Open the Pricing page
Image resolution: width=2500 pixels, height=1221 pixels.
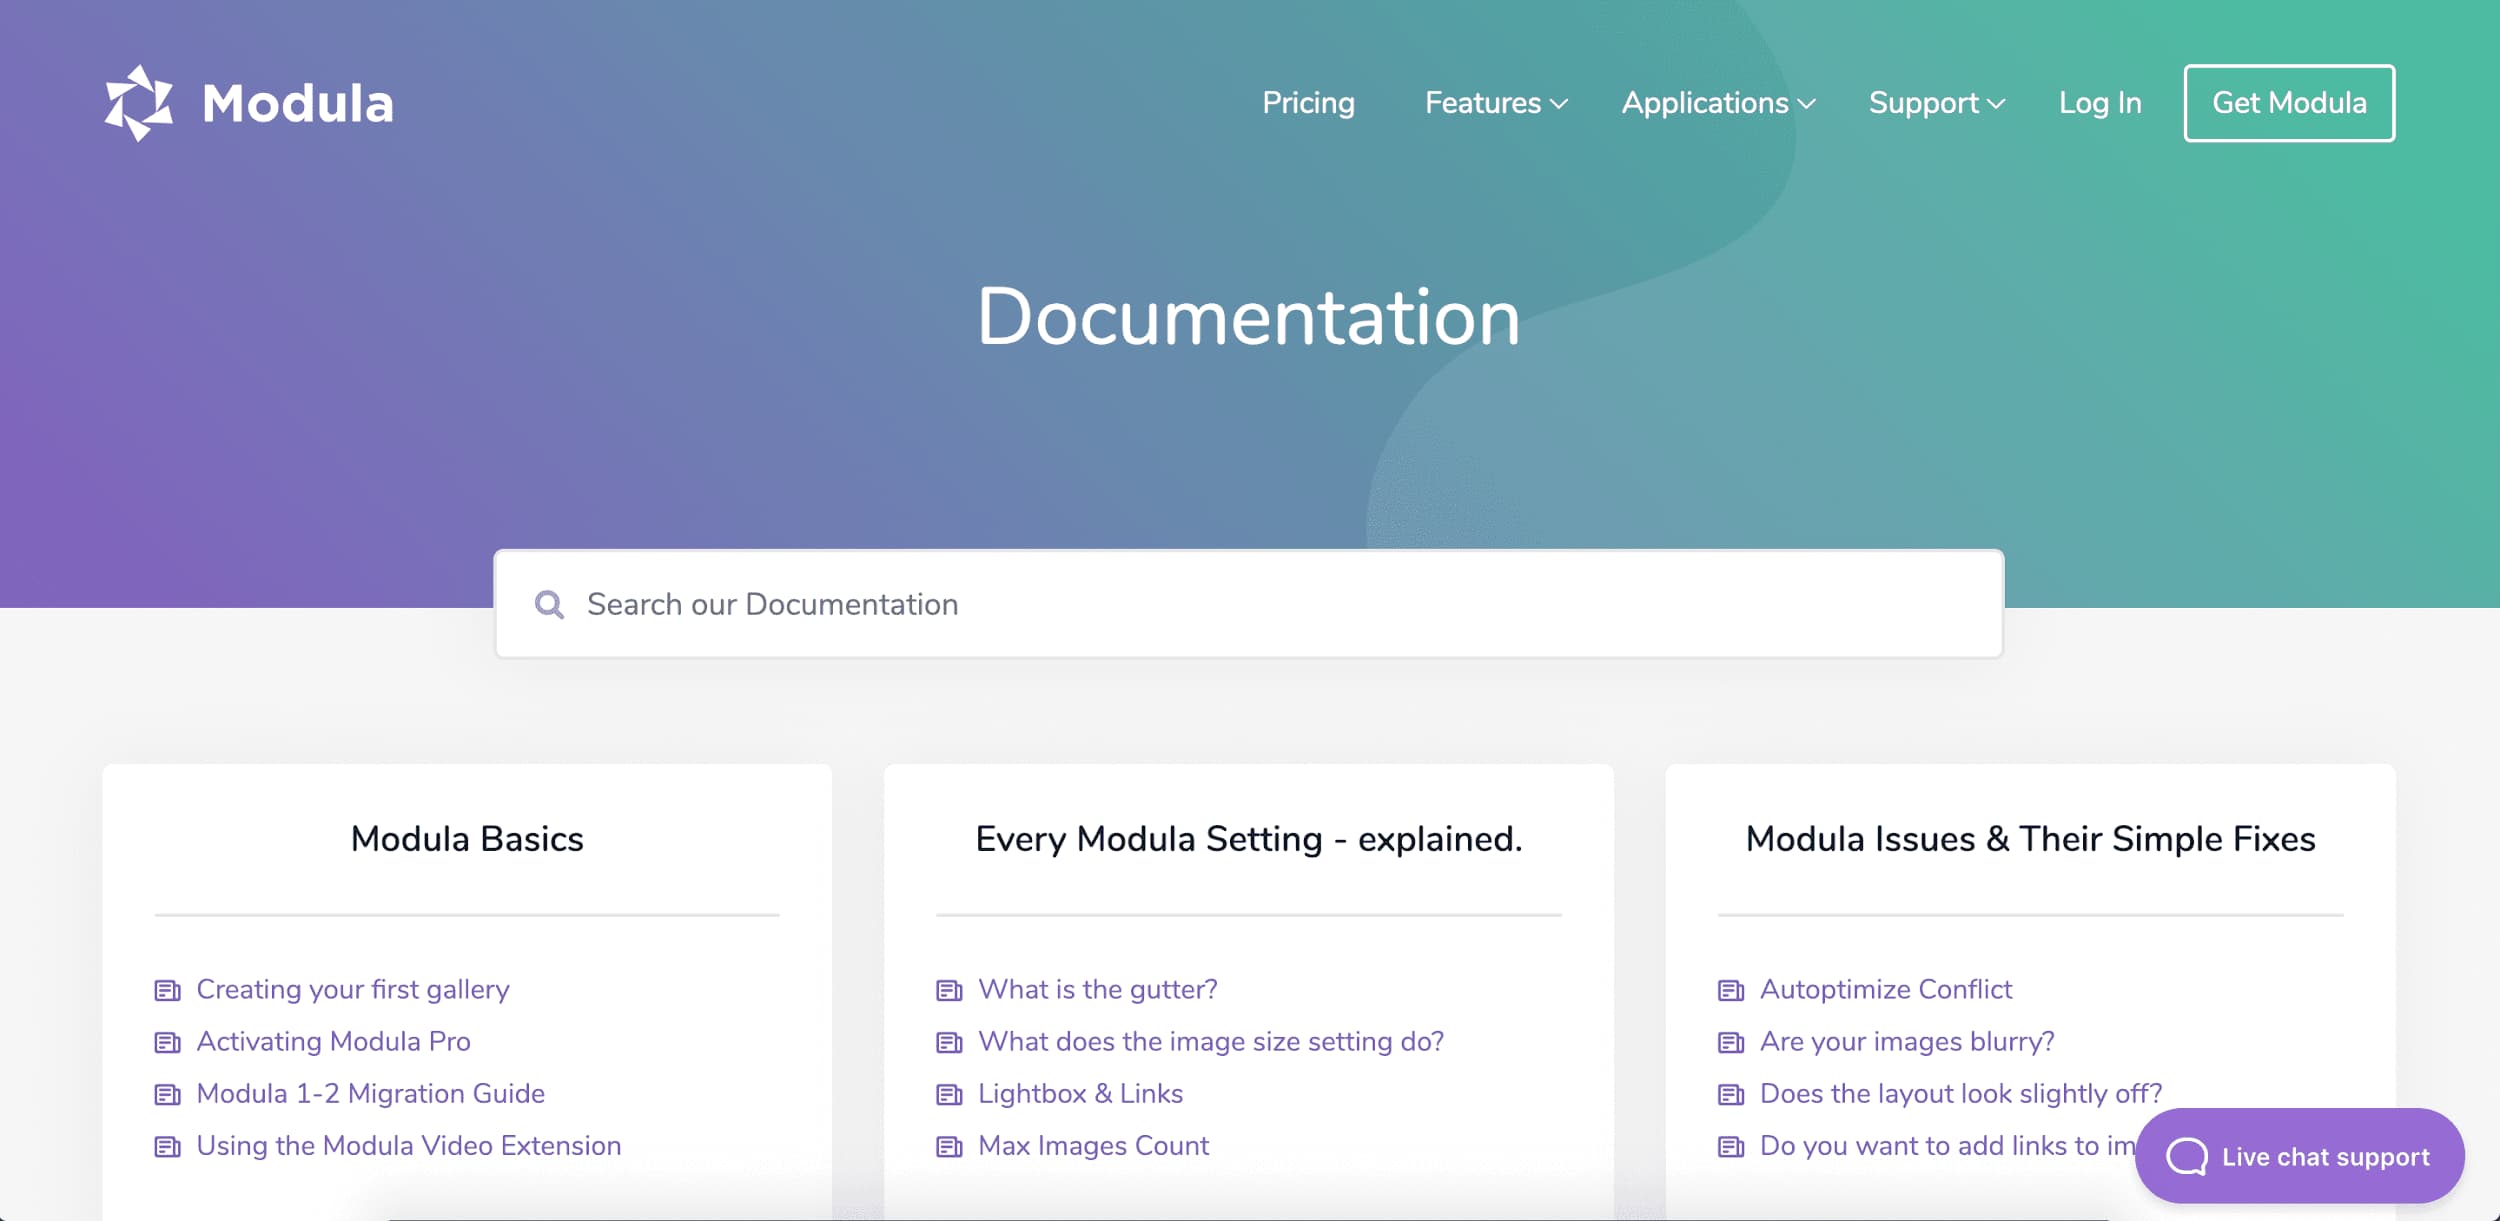[1309, 100]
